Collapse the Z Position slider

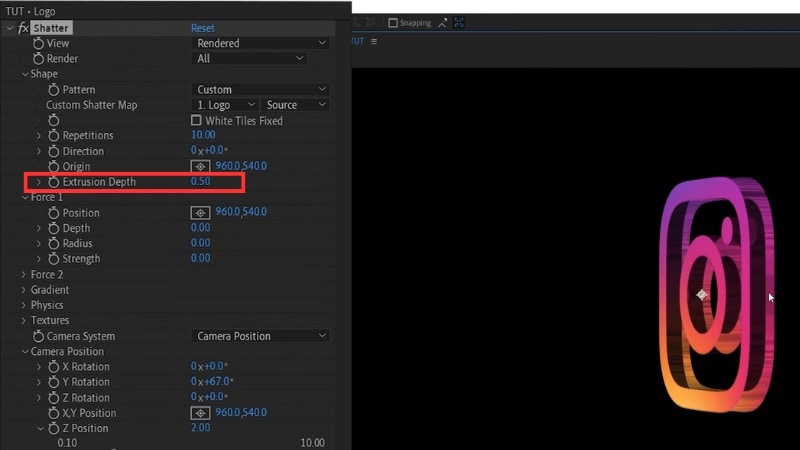40,429
